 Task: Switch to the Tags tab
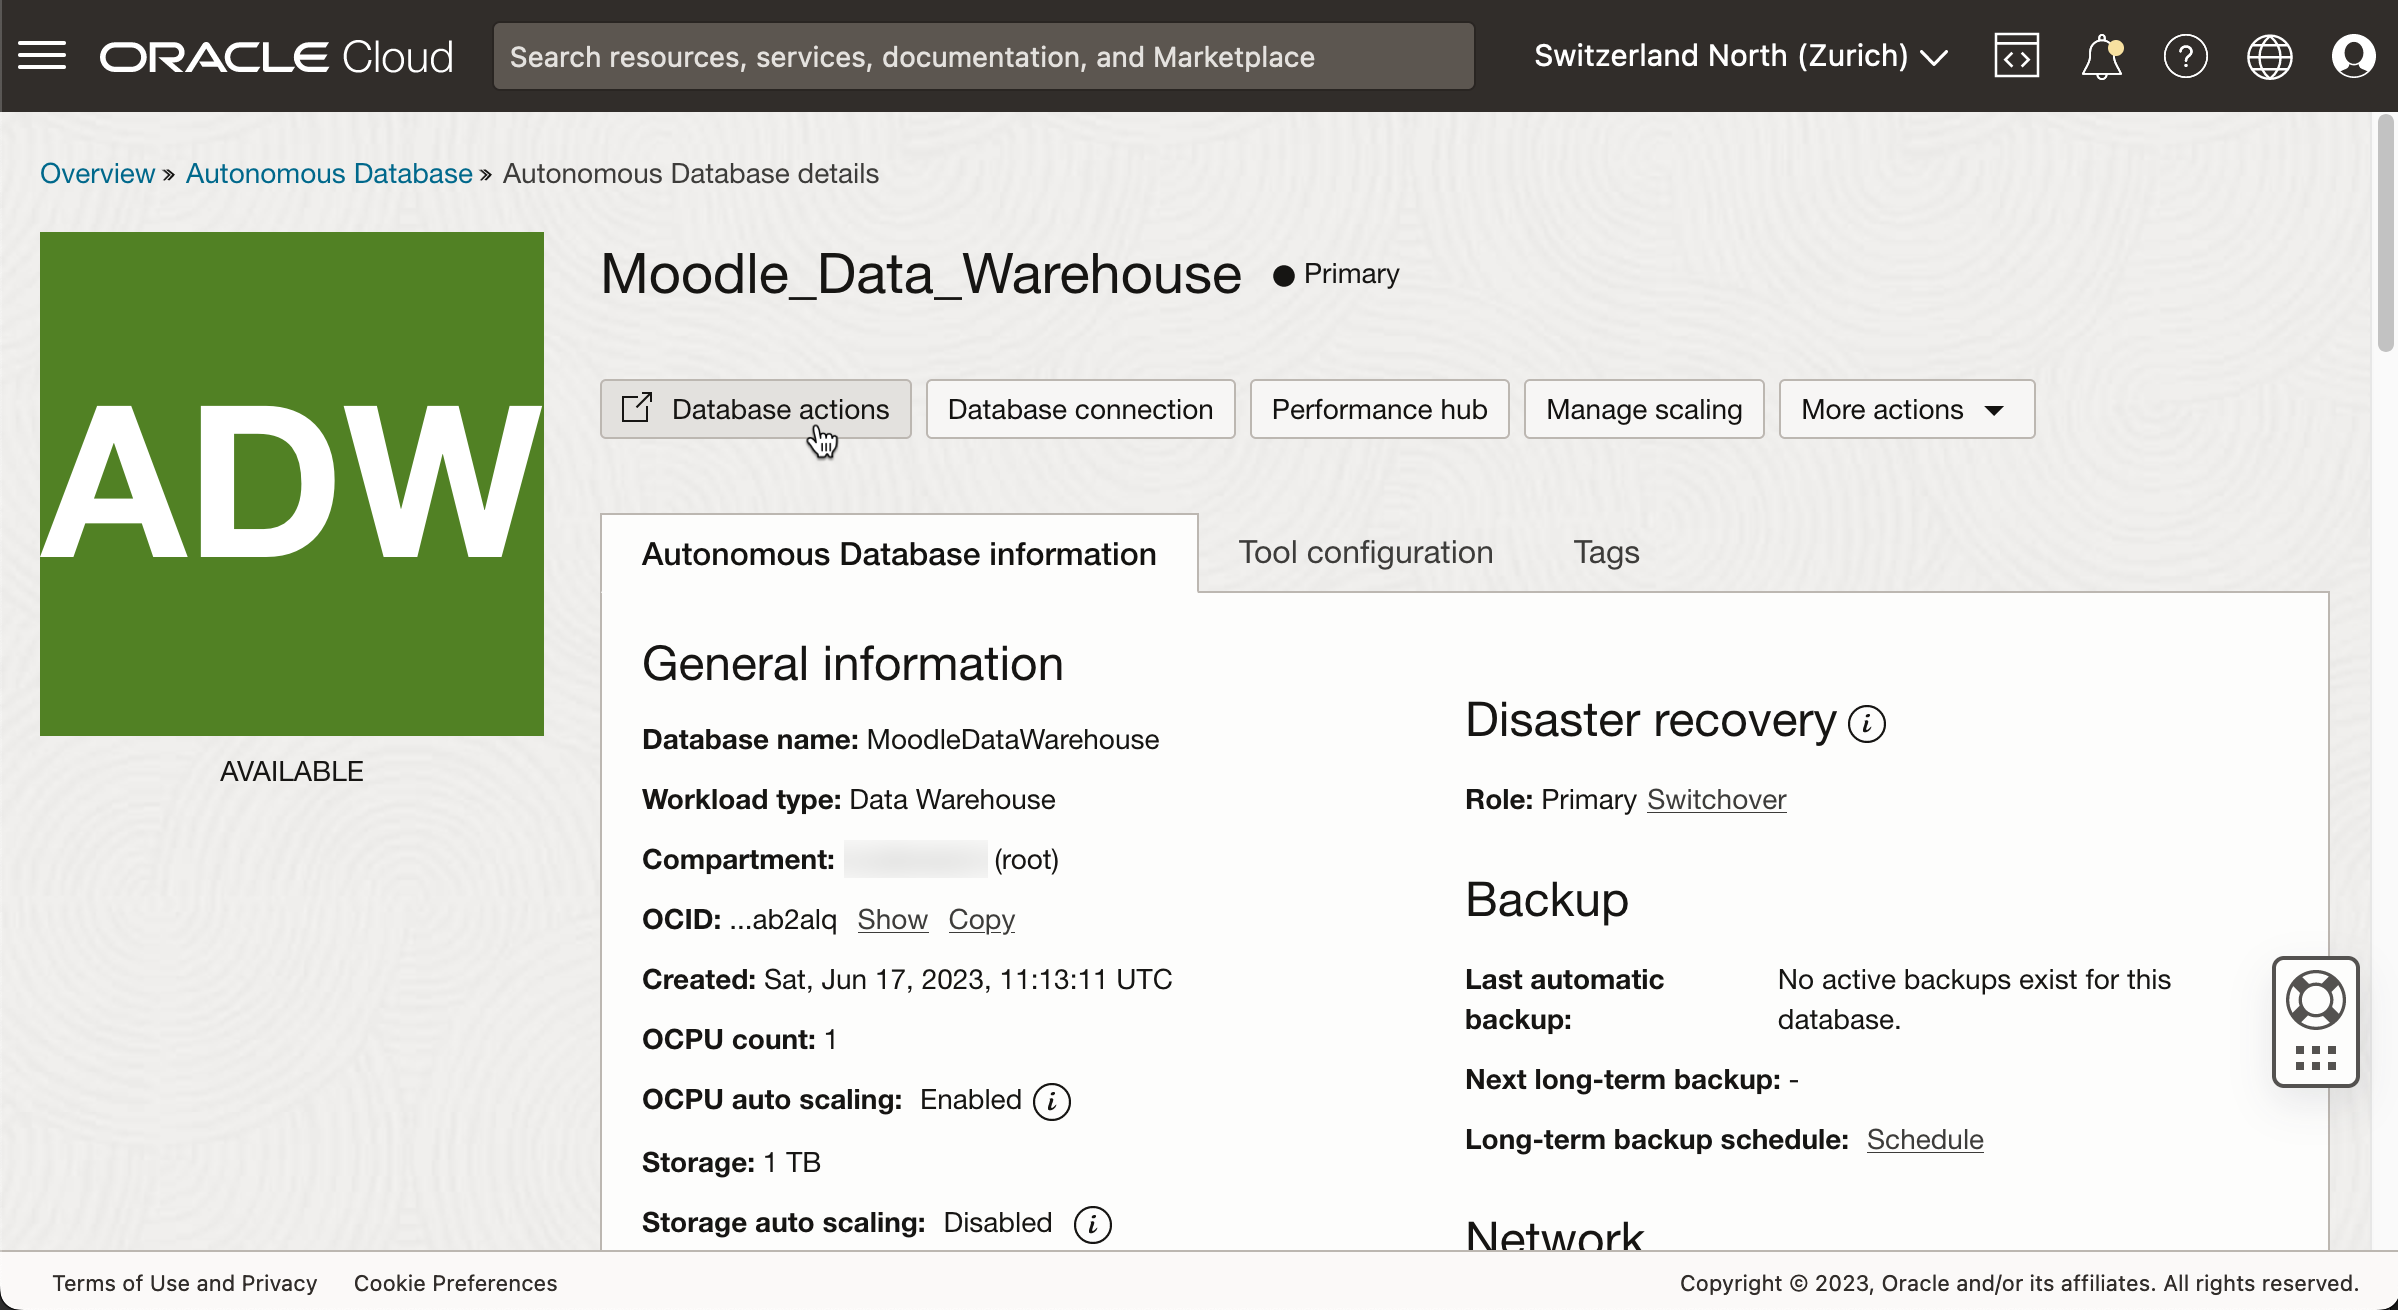point(1606,552)
